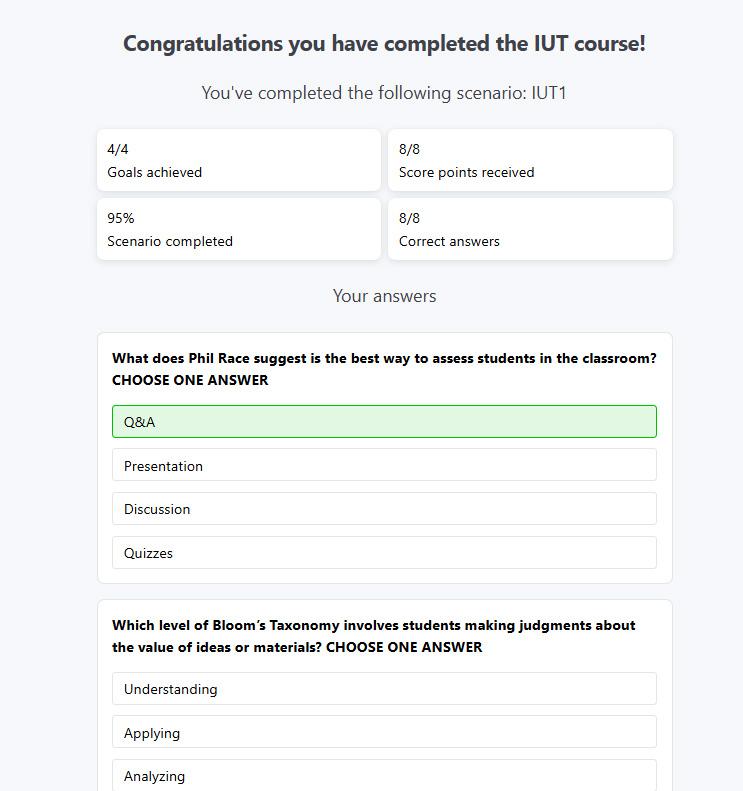Select the Applying answer option

click(384, 733)
